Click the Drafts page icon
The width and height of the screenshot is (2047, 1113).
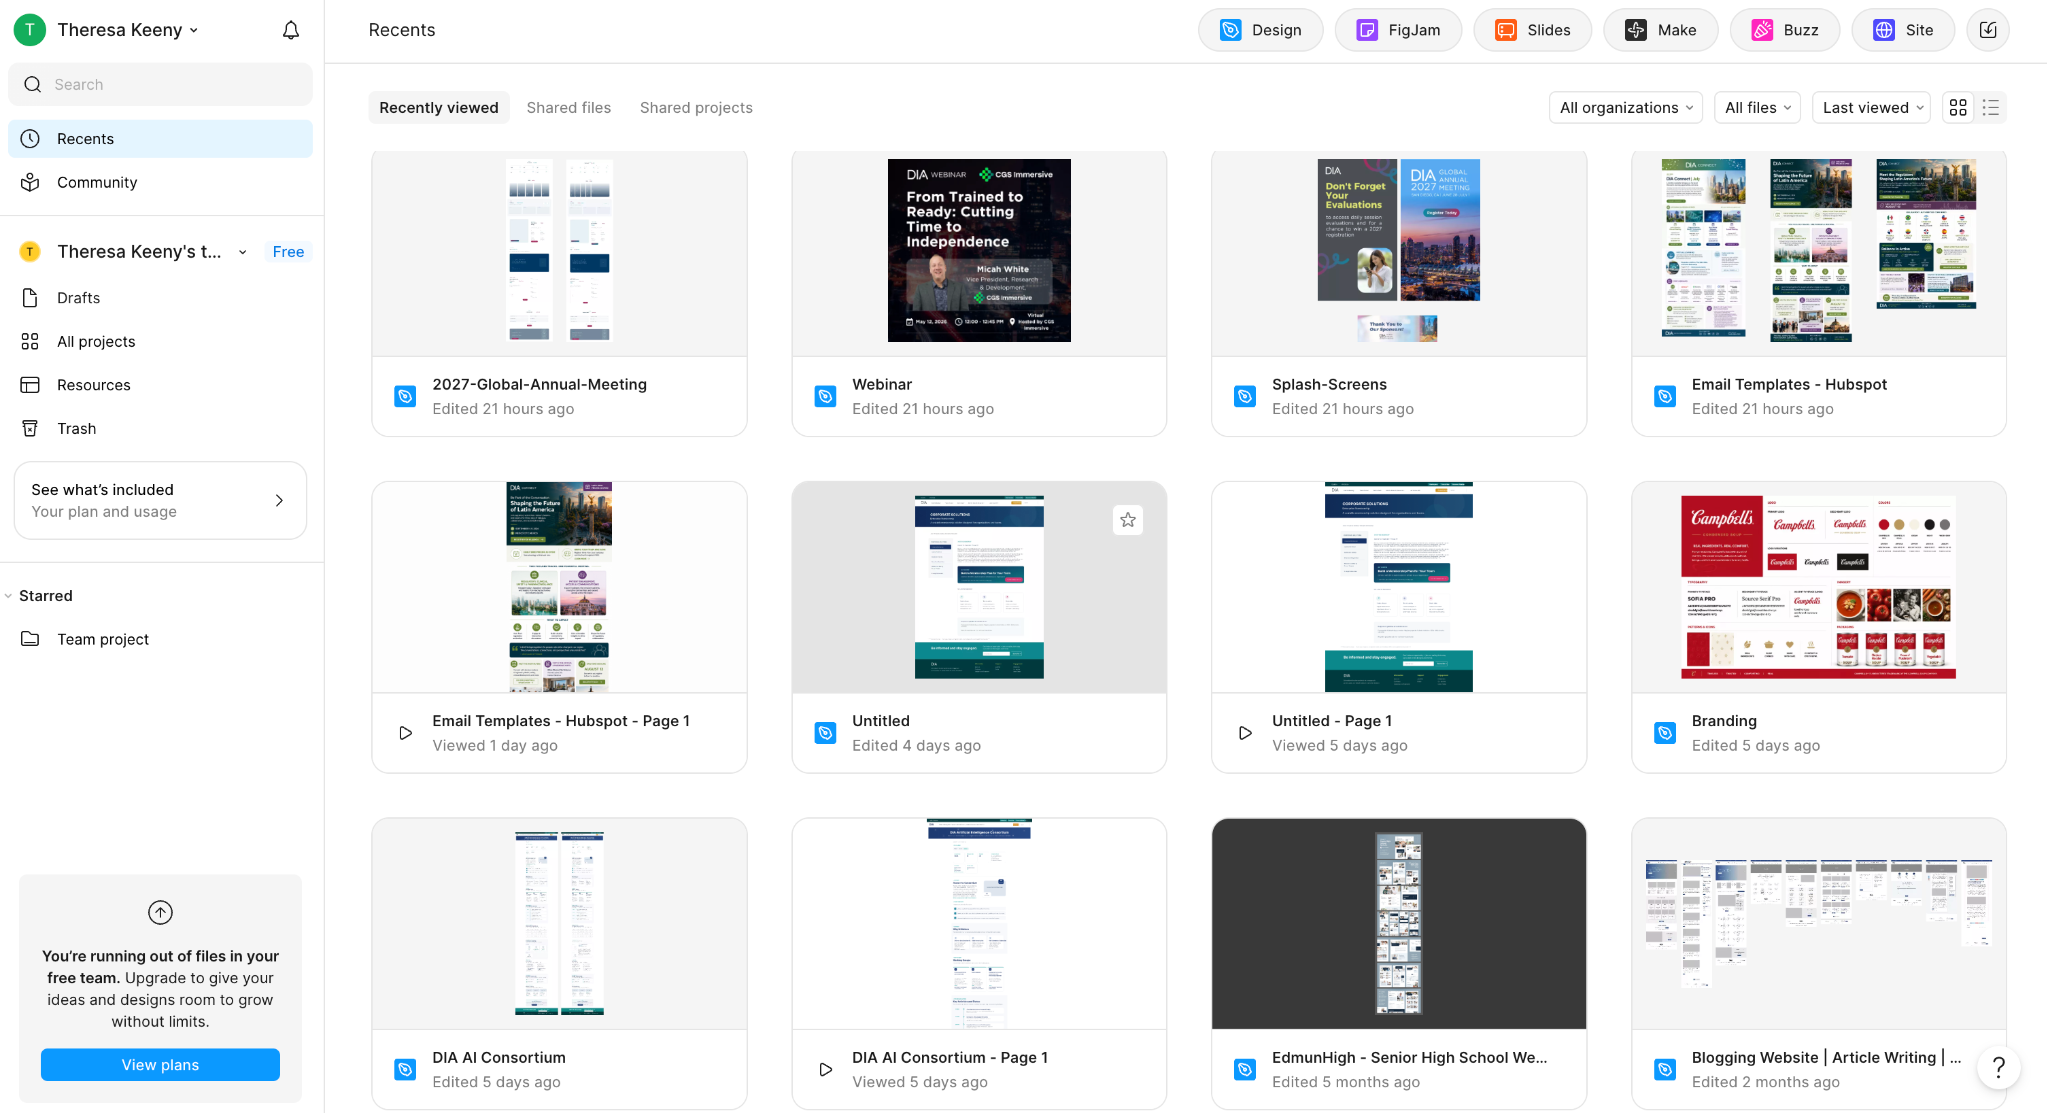[x=30, y=297]
